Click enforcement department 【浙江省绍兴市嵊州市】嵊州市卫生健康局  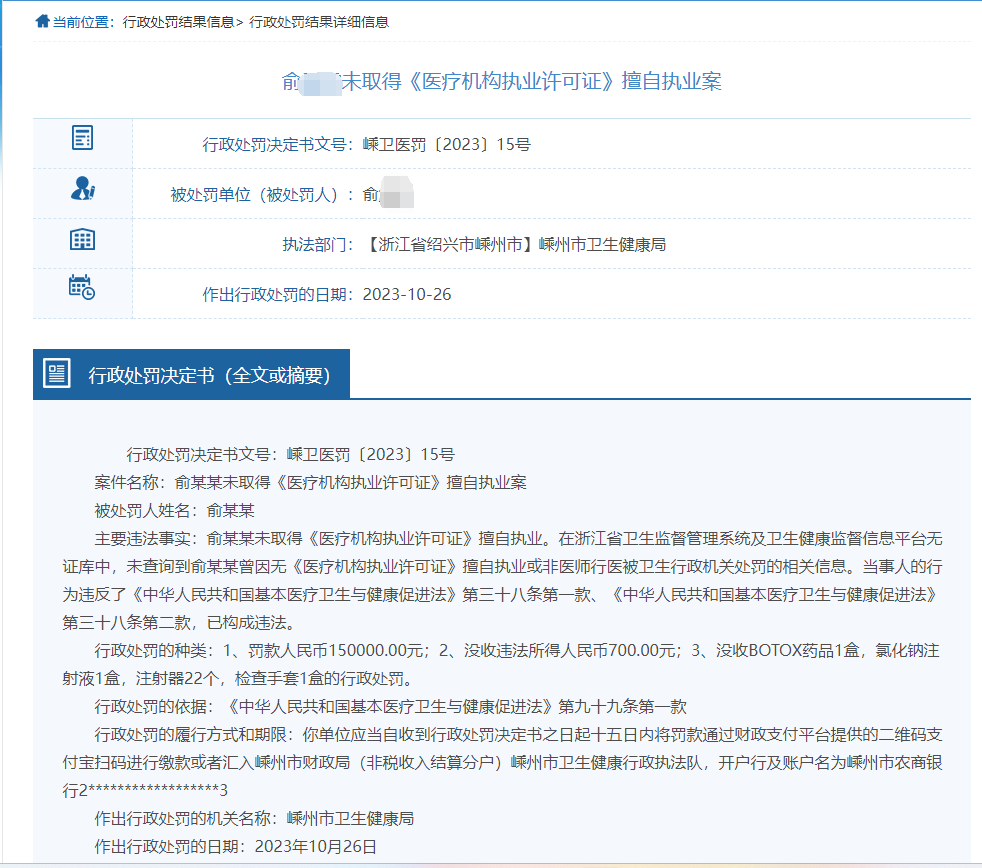[516, 244]
